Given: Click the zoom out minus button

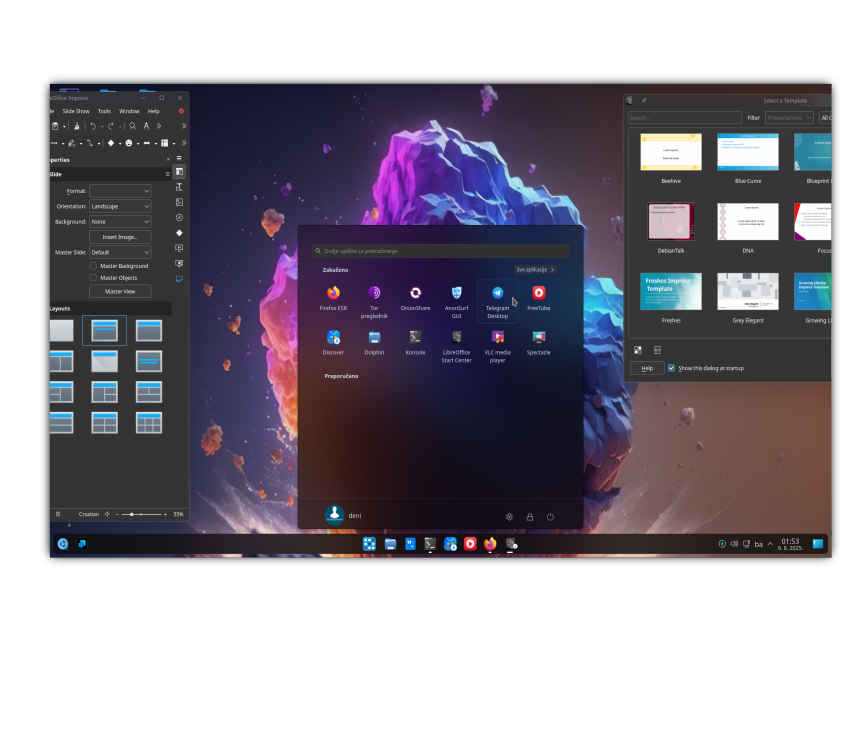Looking at the screenshot, I should click(x=117, y=515).
